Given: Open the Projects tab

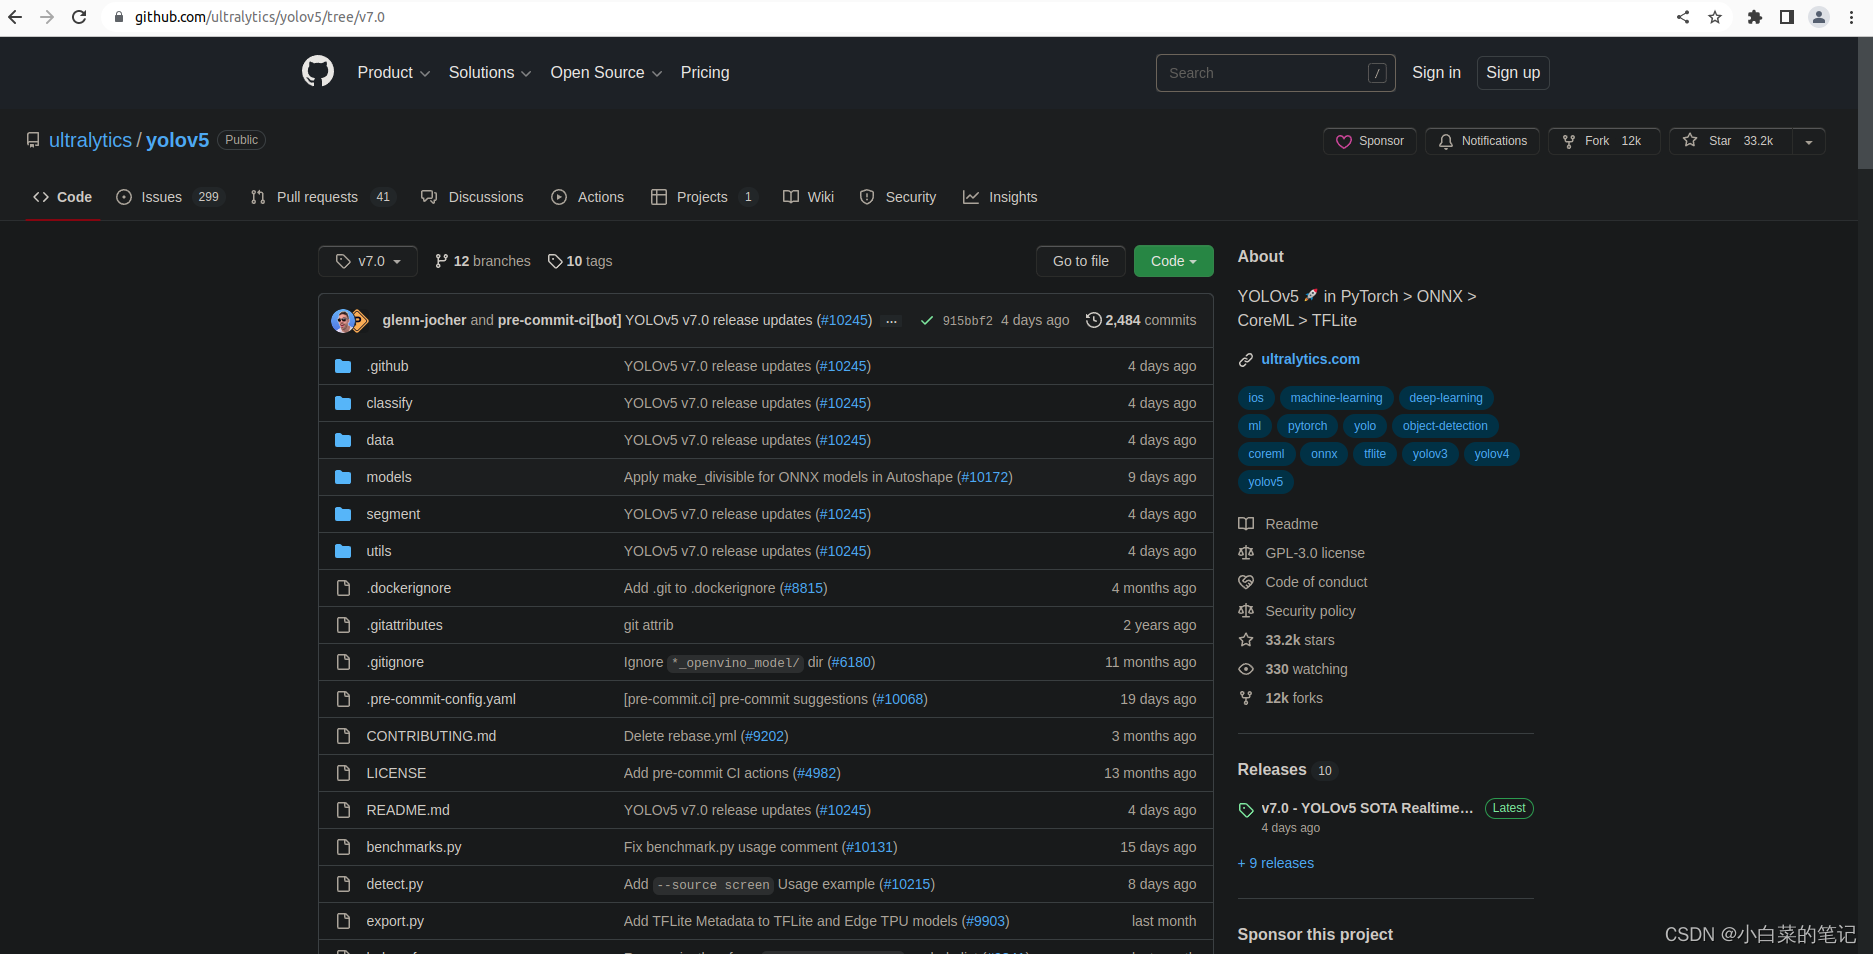Looking at the screenshot, I should click(703, 197).
